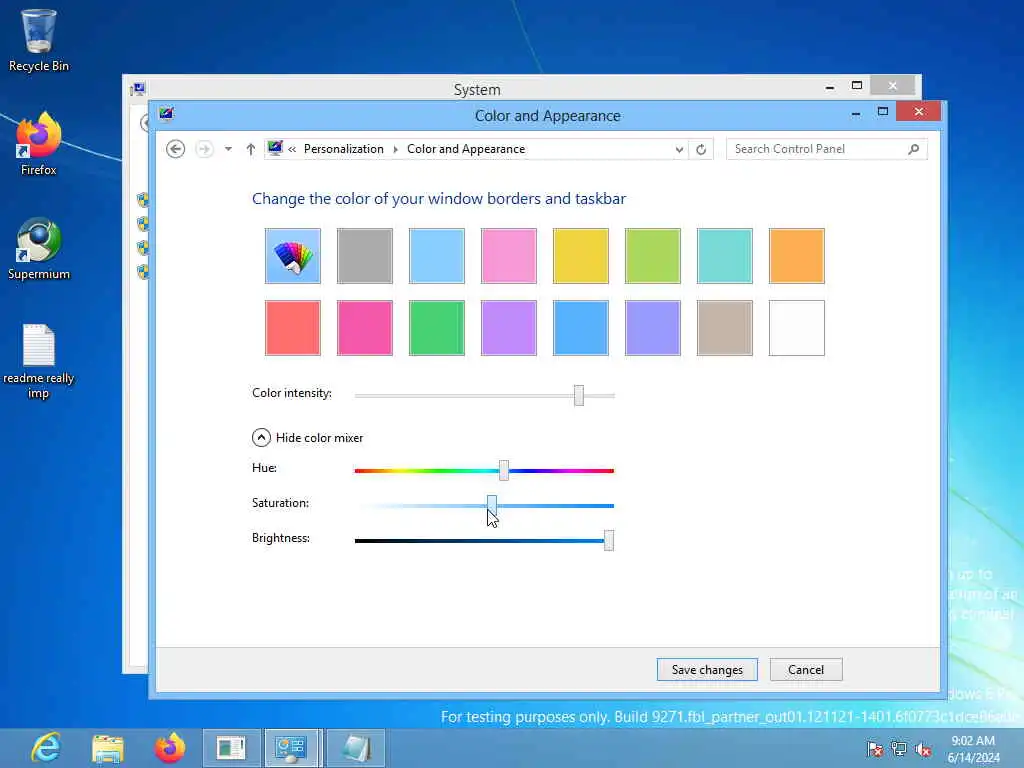Image resolution: width=1024 pixels, height=768 pixels.
Task: Open the address bar history dropdown
Action: point(679,150)
